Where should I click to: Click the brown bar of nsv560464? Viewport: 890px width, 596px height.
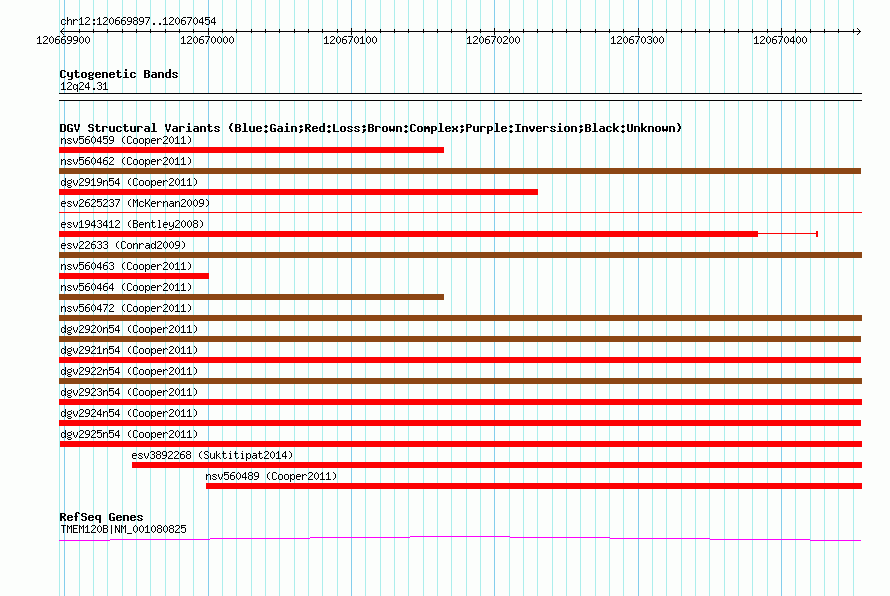(x=251, y=297)
